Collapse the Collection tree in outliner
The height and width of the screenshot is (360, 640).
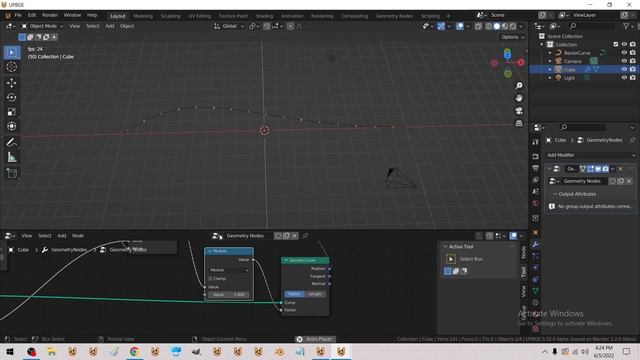(x=542, y=44)
